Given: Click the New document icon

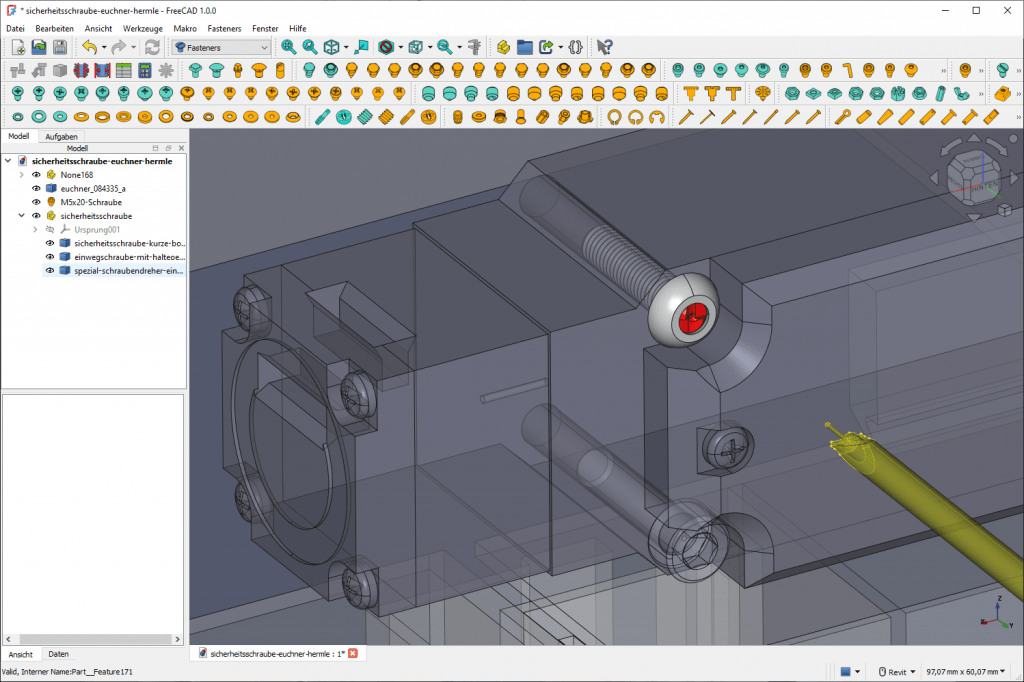Looking at the screenshot, I should tap(17, 47).
